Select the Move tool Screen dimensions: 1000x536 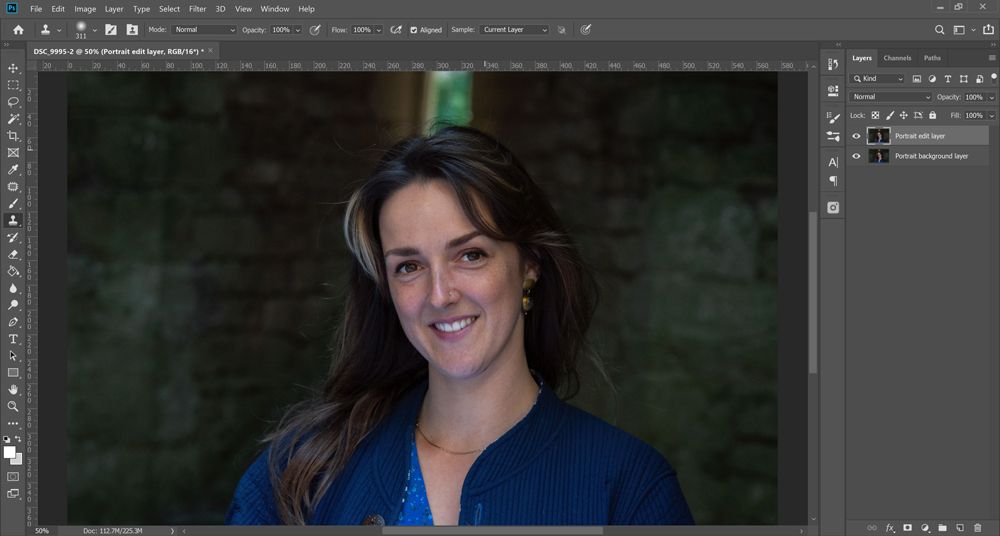(13, 68)
